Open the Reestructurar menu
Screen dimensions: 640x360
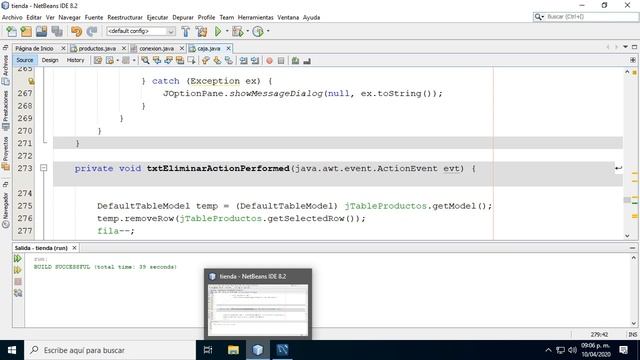[125, 17]
